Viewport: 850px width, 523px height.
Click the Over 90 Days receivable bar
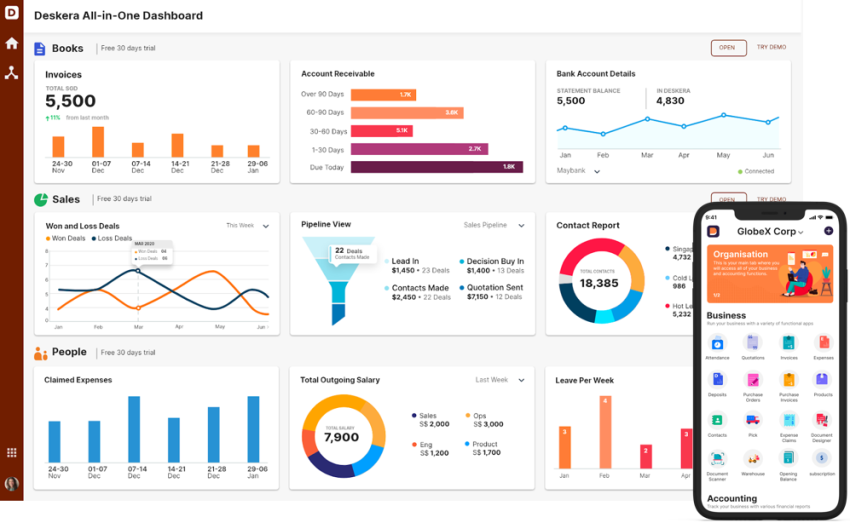tap(384, 94)
